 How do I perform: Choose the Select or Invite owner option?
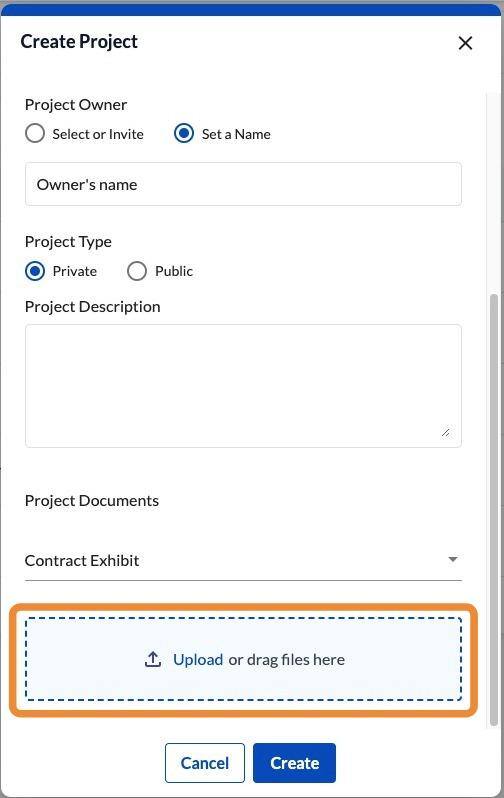35,134
